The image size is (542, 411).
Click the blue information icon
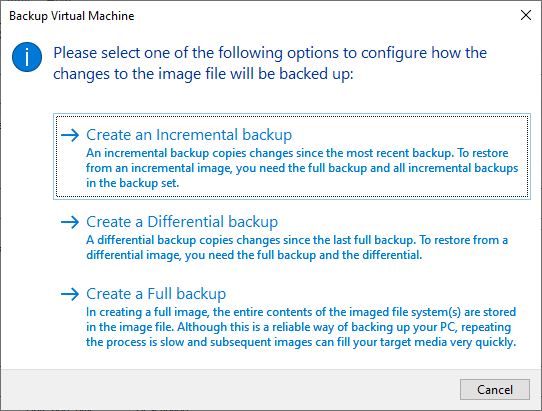point(27,57)
